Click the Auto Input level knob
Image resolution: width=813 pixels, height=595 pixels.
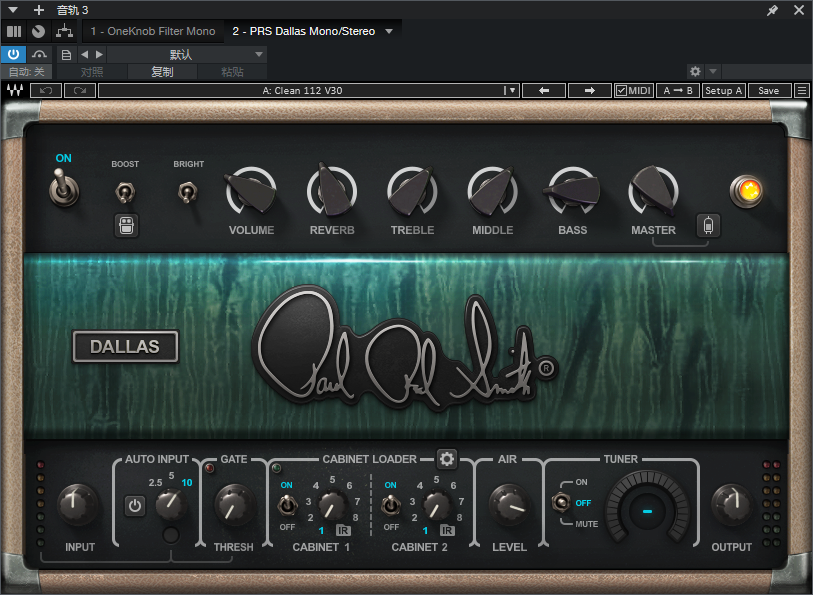(x=171, y=505)
